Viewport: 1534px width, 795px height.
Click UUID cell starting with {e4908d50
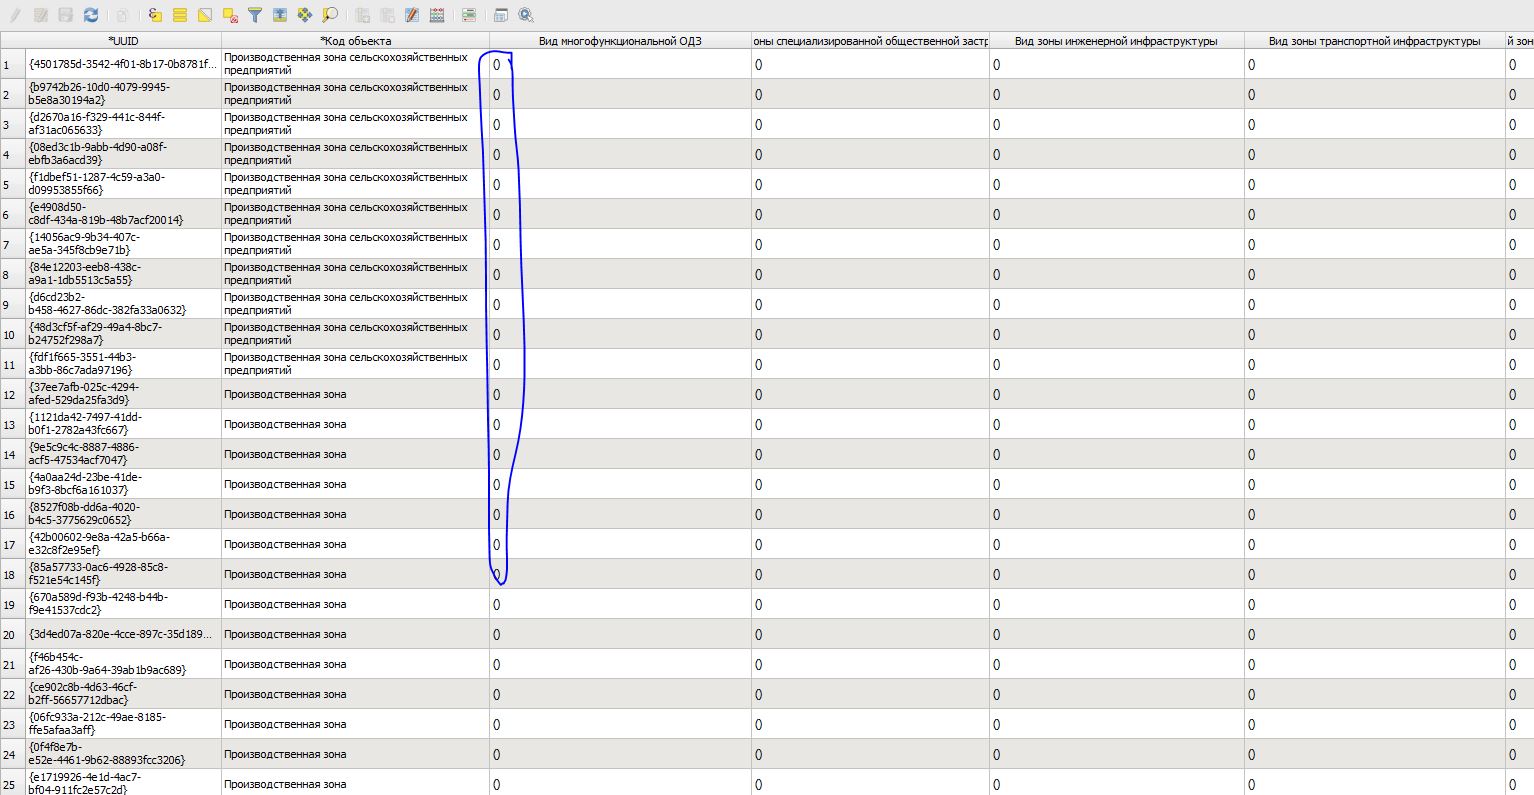[x=123, y=214]
